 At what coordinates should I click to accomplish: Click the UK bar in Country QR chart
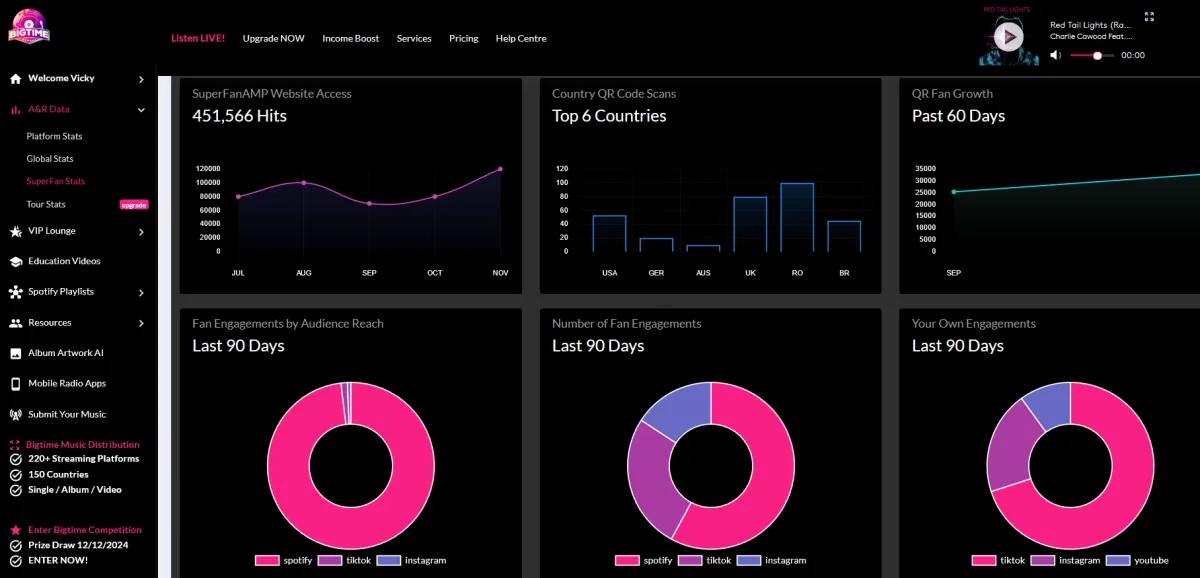(750, 224)
